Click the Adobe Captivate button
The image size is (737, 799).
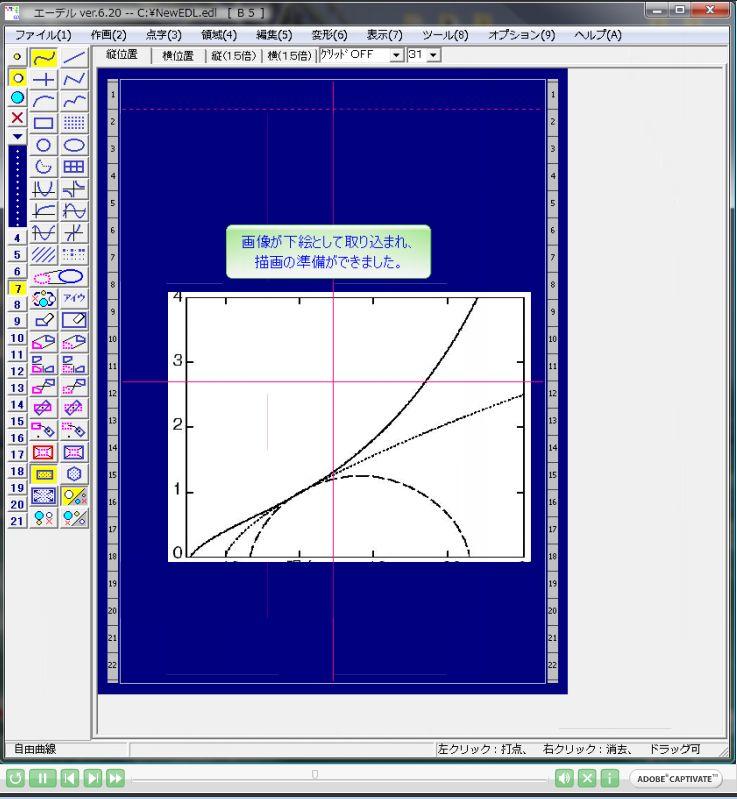(675, 778)
